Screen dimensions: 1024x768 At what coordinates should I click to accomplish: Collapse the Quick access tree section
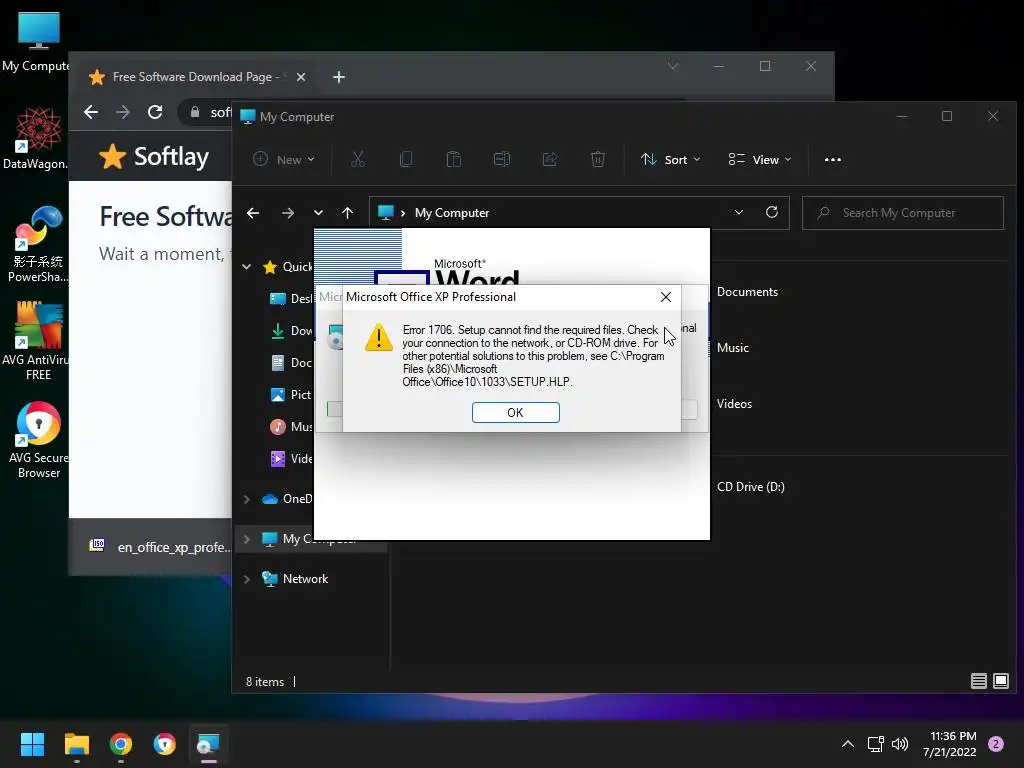[247, 266]
